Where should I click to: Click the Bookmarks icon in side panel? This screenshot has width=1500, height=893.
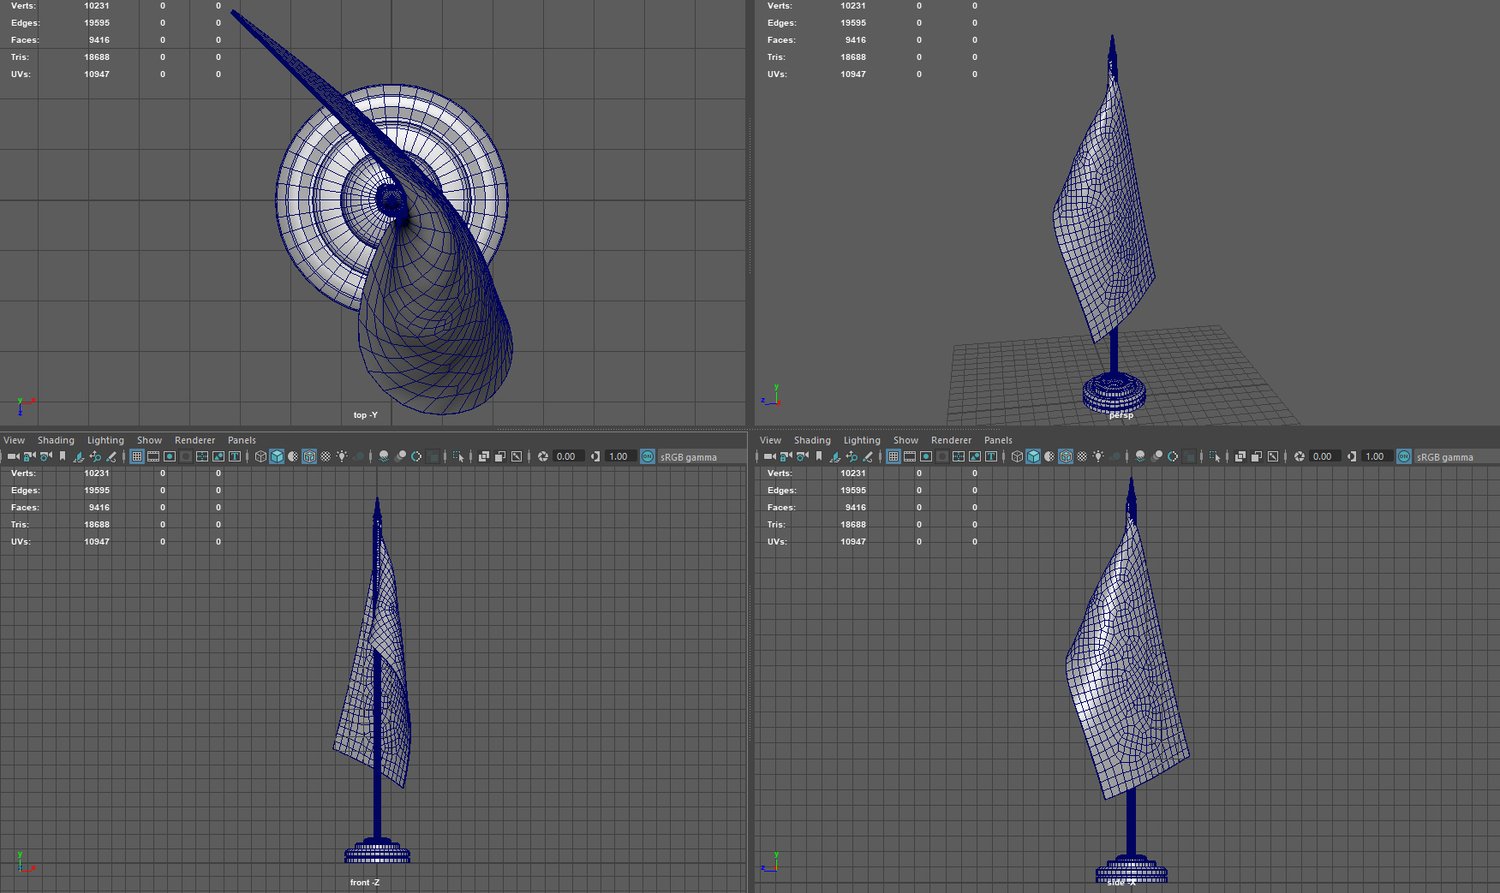pyautogui.click(x=818, y=457)
